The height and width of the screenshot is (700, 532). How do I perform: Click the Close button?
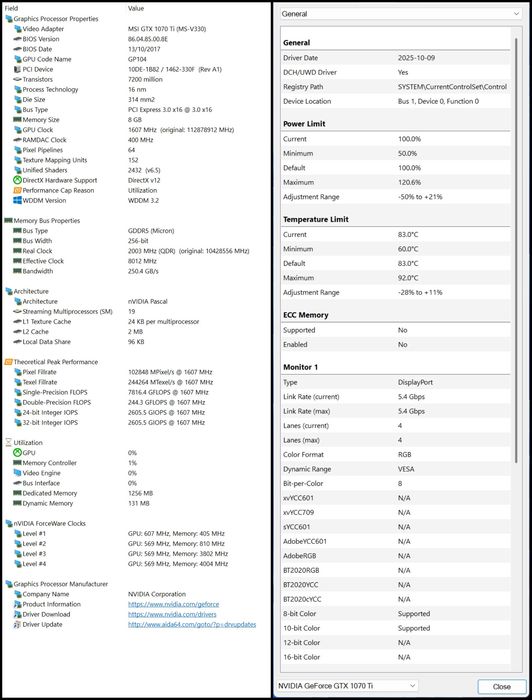(x=502, y=687)
